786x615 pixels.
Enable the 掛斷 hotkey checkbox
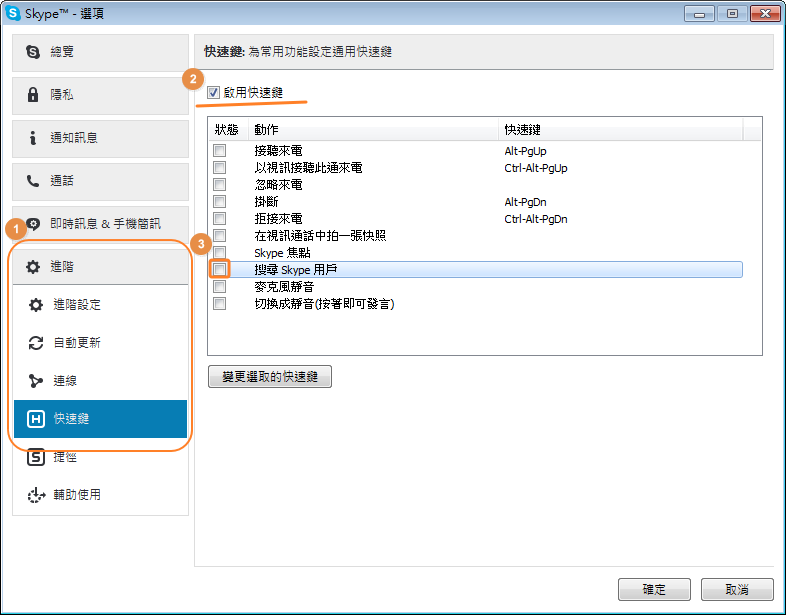pos(220,201)
